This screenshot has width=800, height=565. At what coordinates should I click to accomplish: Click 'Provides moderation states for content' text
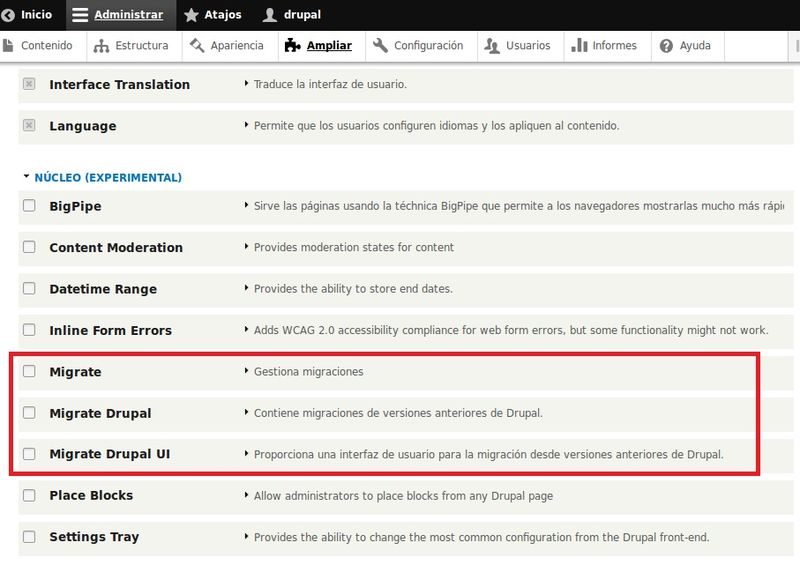pos(354,247)
